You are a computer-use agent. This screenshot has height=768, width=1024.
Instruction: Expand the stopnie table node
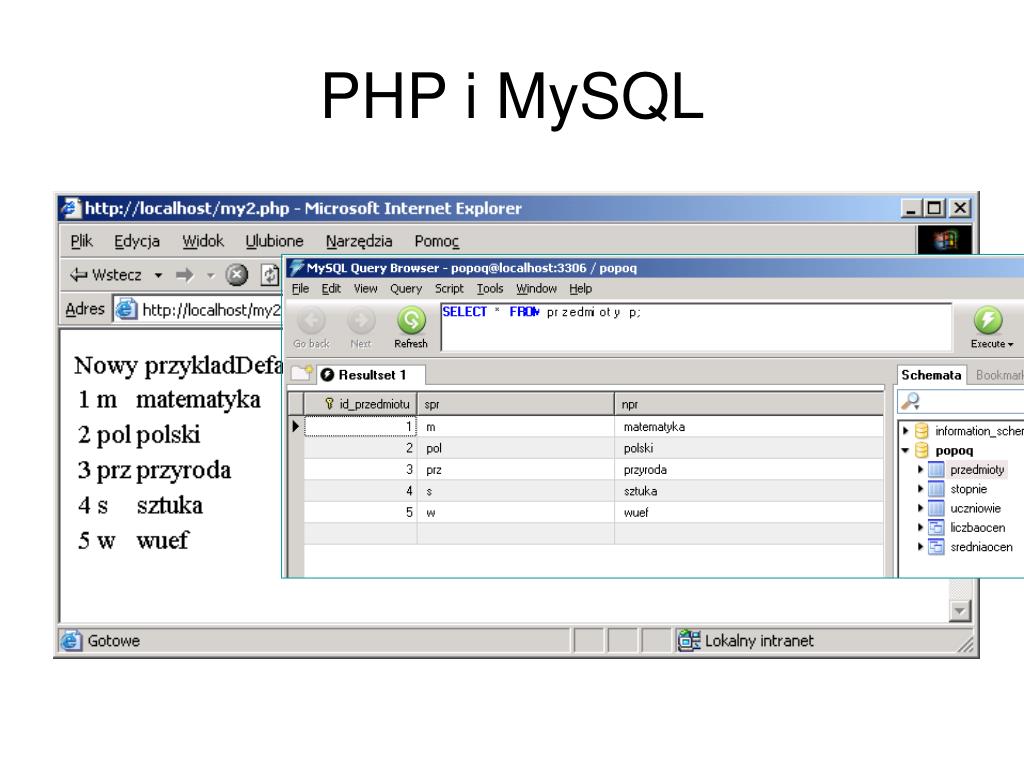tap(920, 488)
